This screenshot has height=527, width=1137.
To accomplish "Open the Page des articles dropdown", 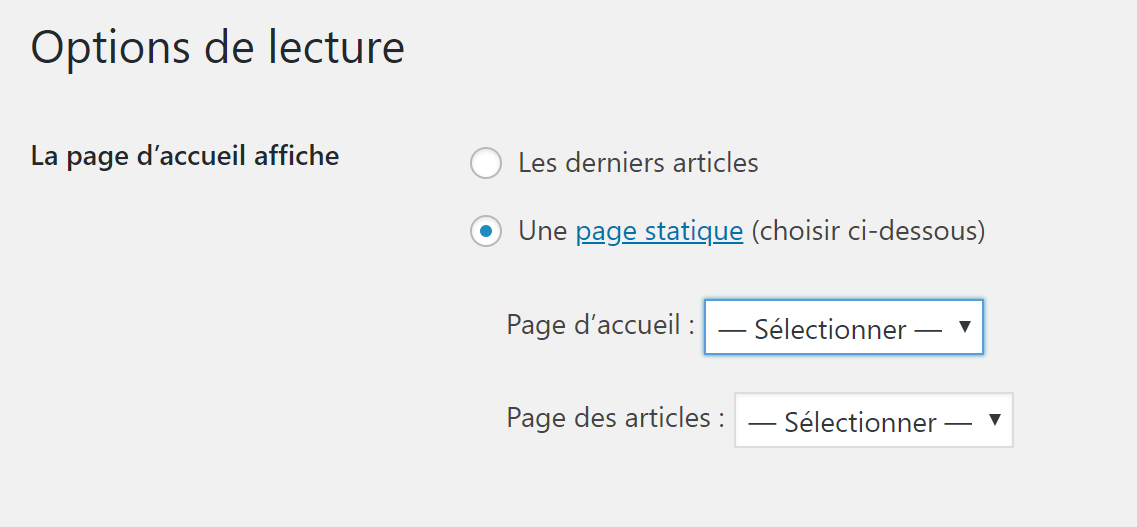I will pyautogui.click(x=874, y=420).
